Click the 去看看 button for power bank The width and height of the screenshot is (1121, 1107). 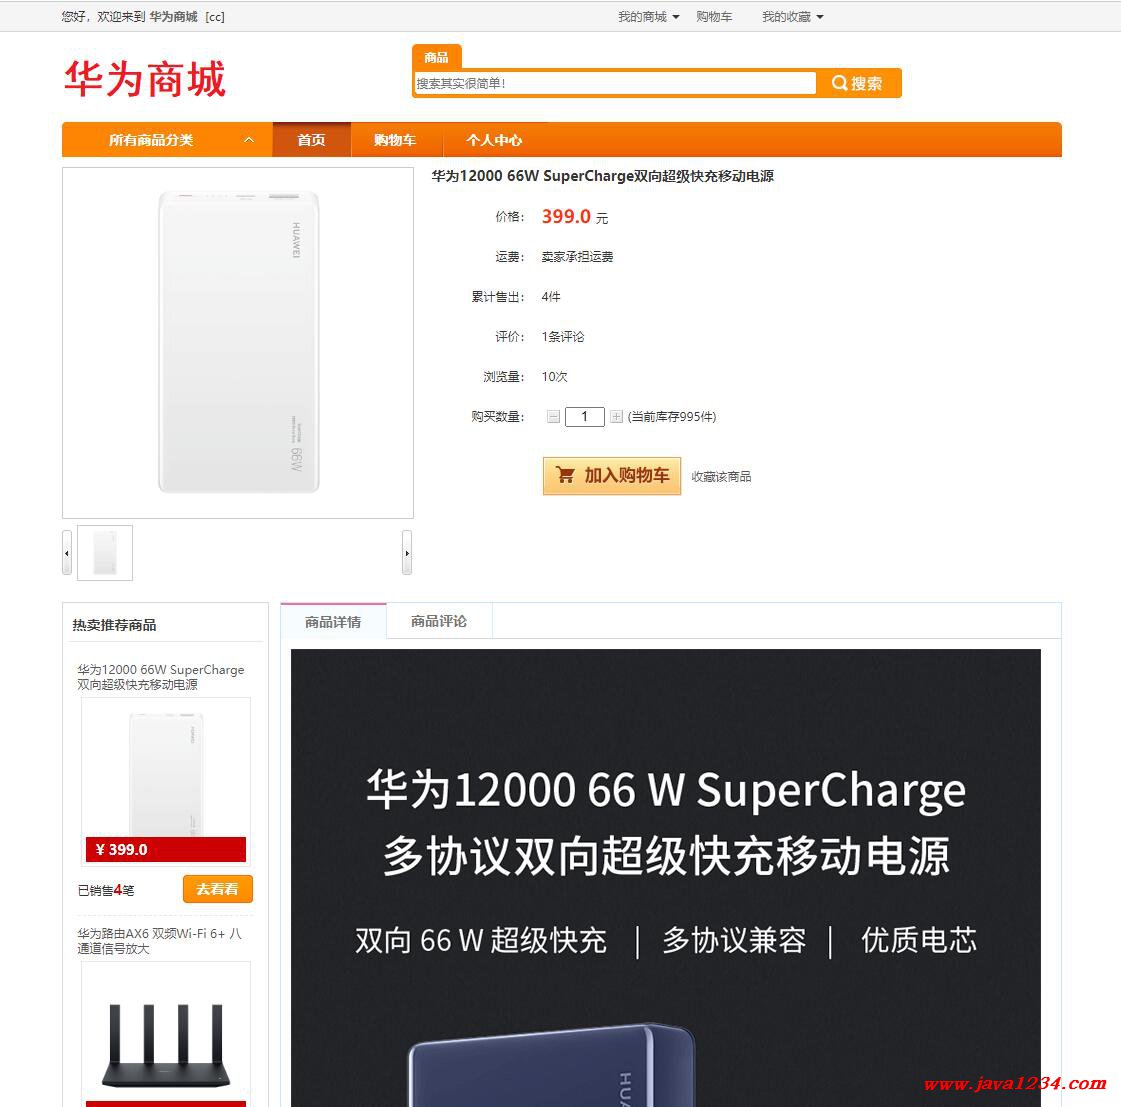click(217, 890)
